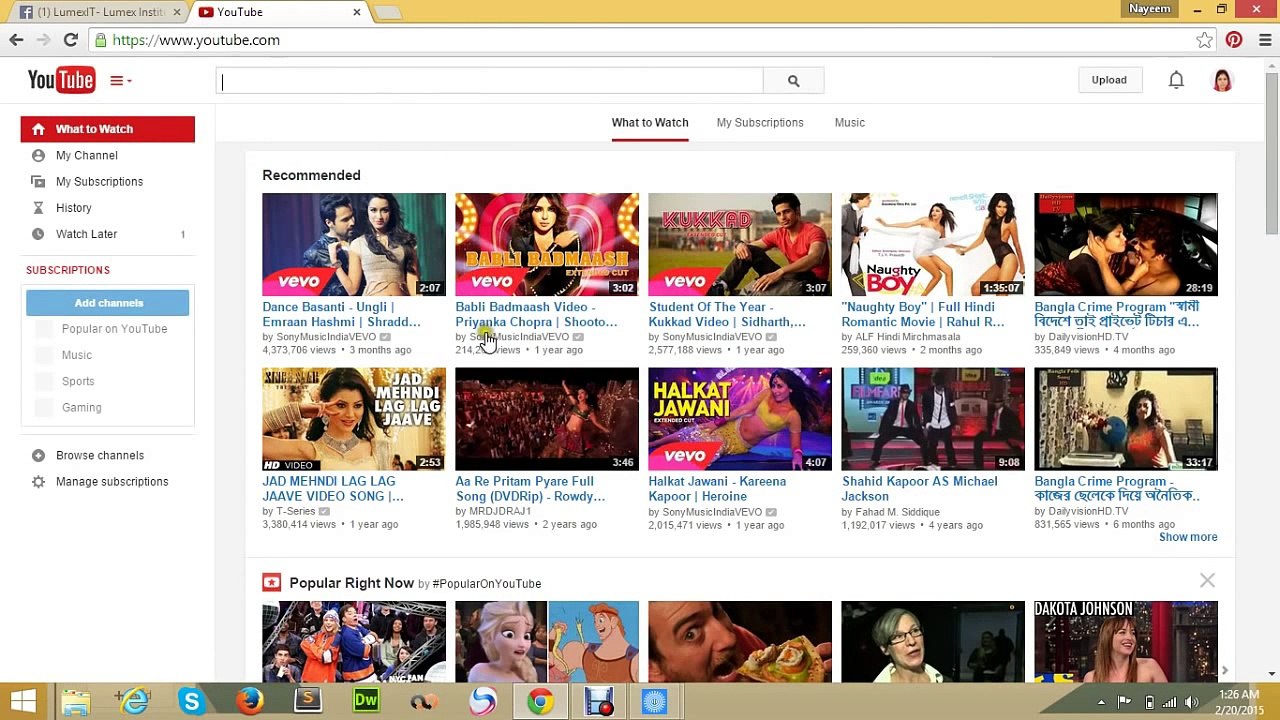The height and width of the screenshot is (720, 1280).
Task: Open Babli Badmaash video thumbnail
Action: point(547,244)
